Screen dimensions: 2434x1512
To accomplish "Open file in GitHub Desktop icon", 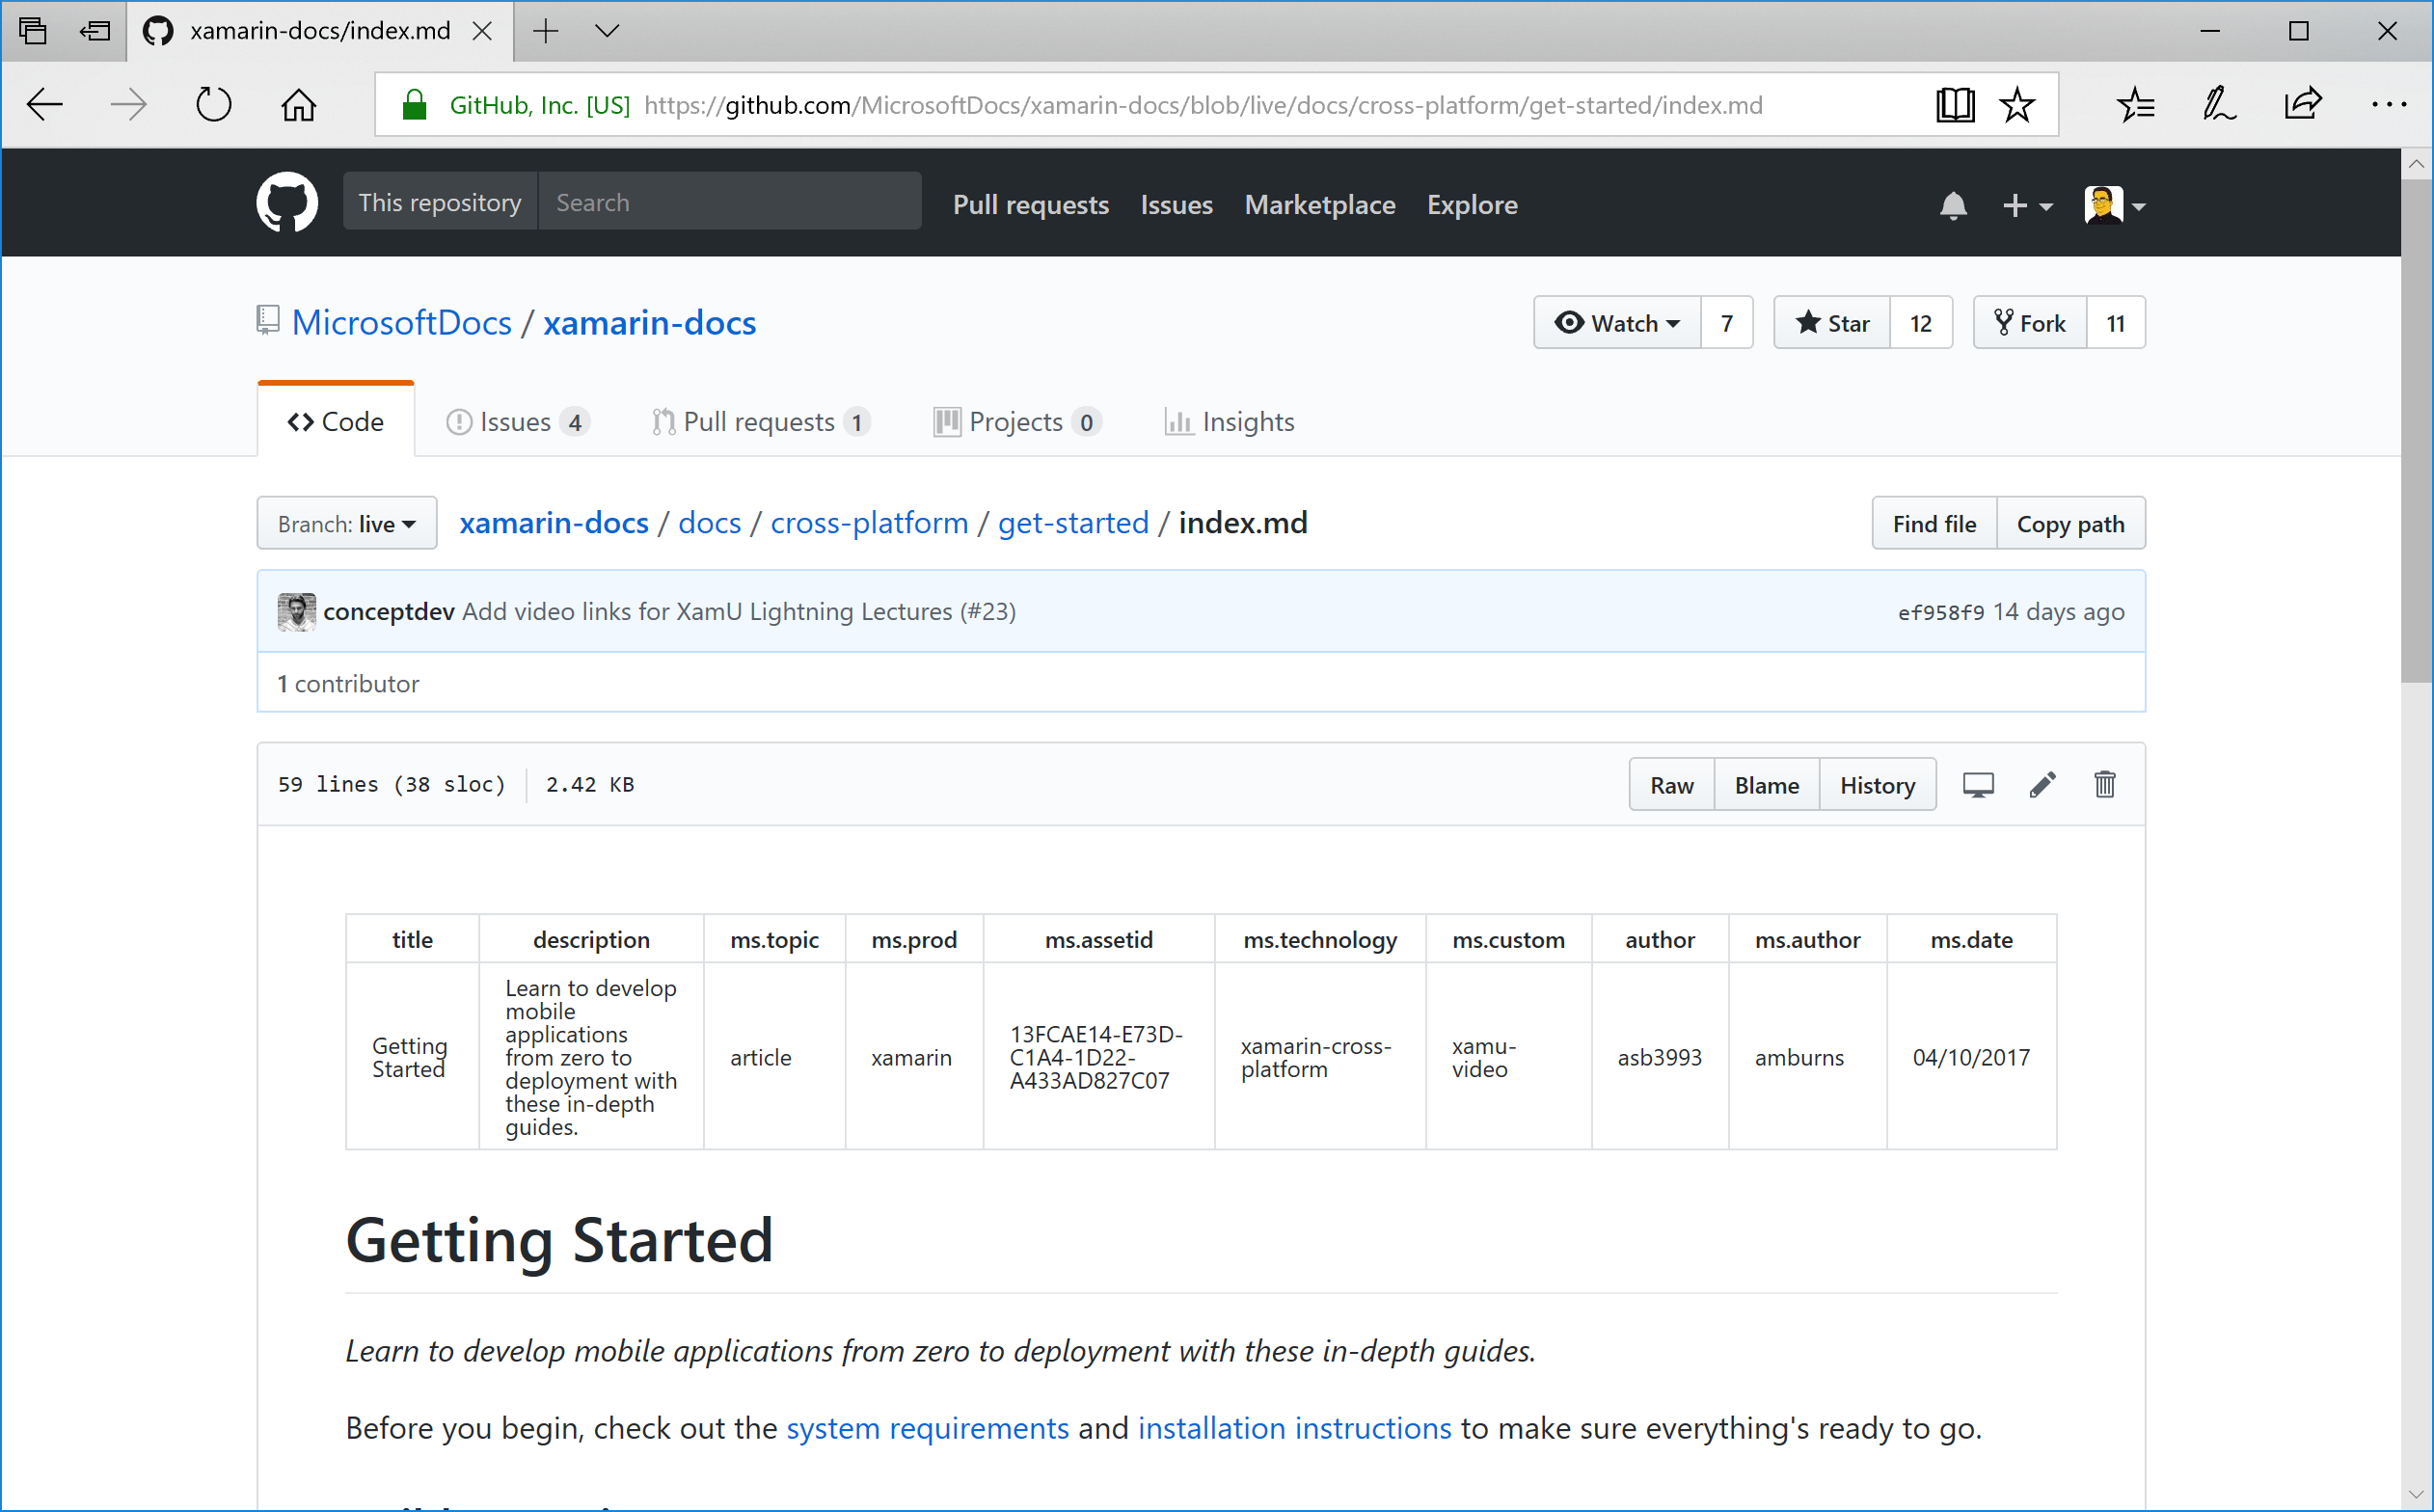I will 1977,785.
